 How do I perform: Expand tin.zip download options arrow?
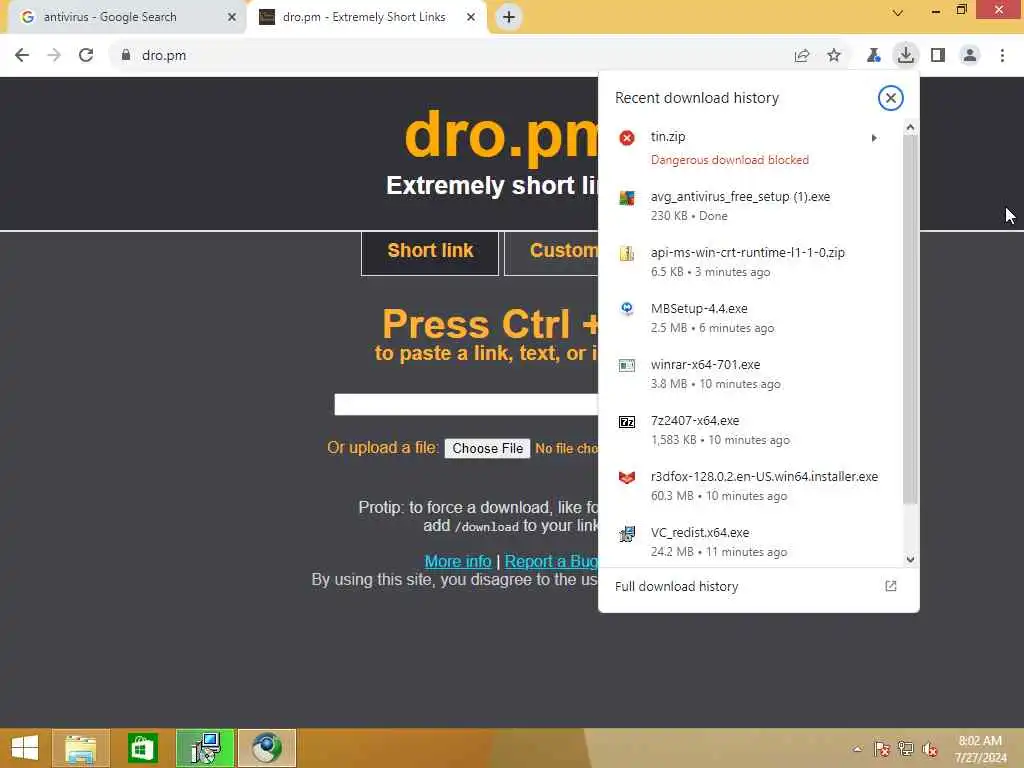874,138
